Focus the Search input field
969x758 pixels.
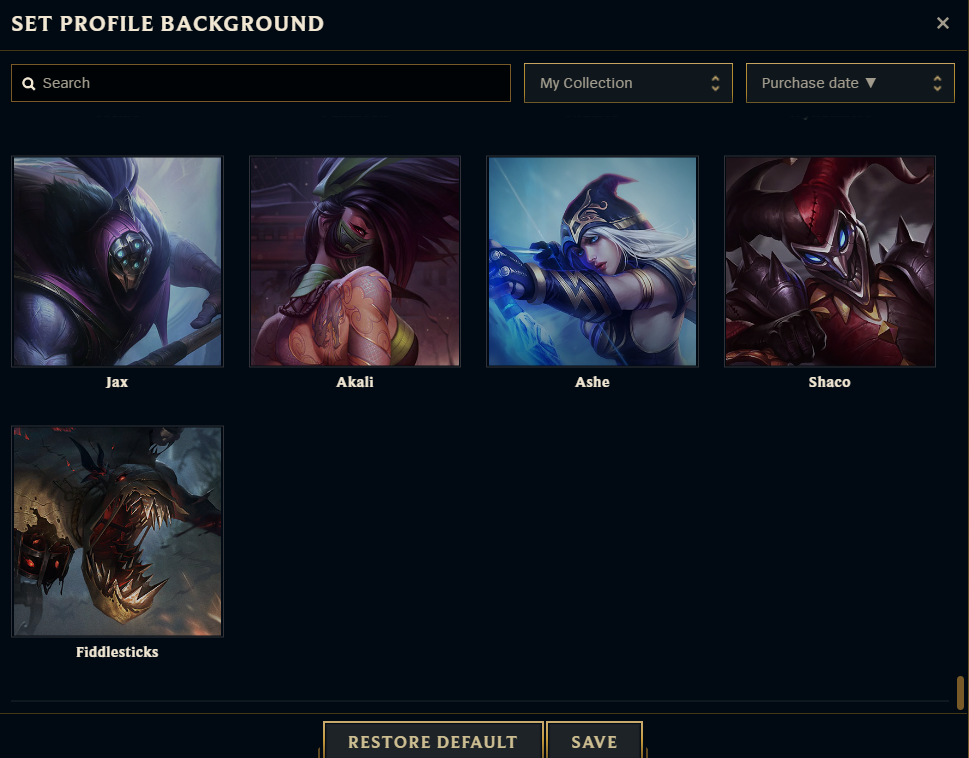261,83
